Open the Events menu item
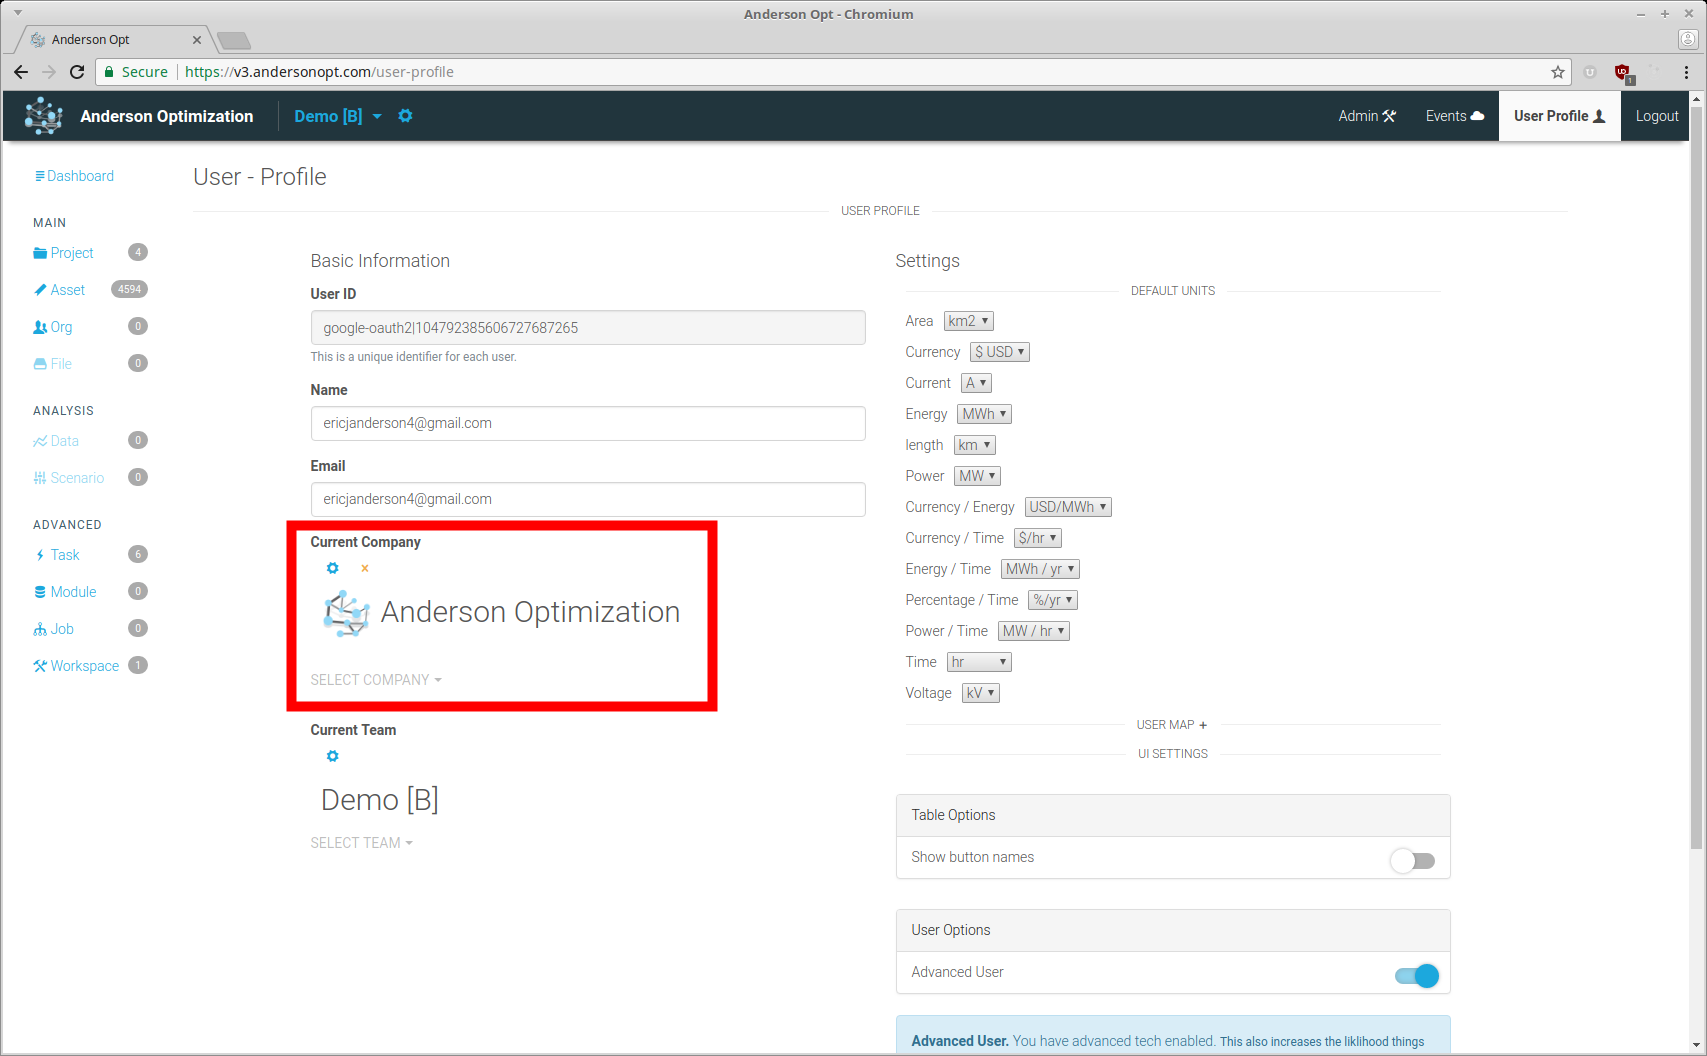This screenshot has width=1707, height=1056. [1454, 116]
